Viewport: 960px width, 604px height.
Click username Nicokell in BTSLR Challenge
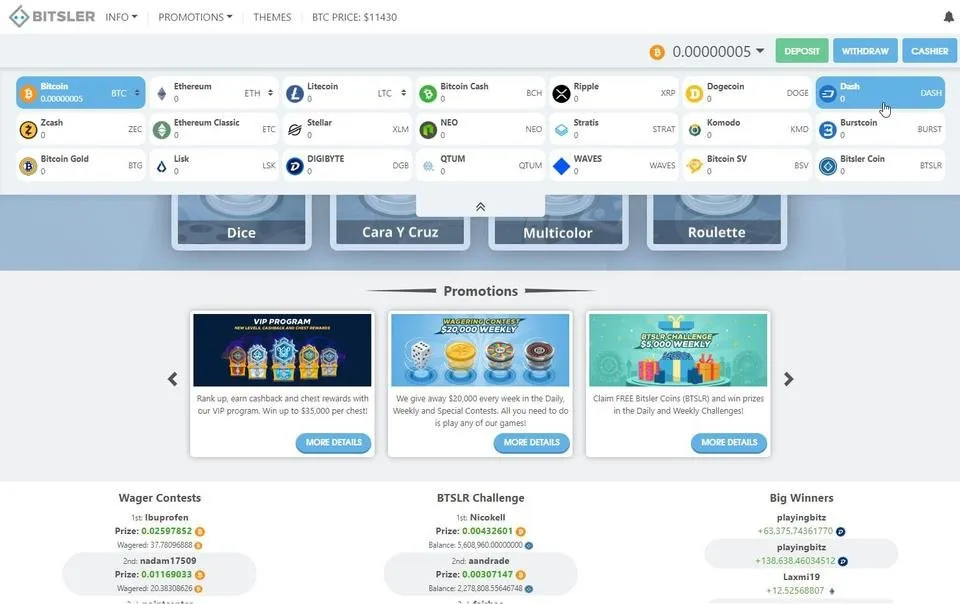click(x=487, y=517)
